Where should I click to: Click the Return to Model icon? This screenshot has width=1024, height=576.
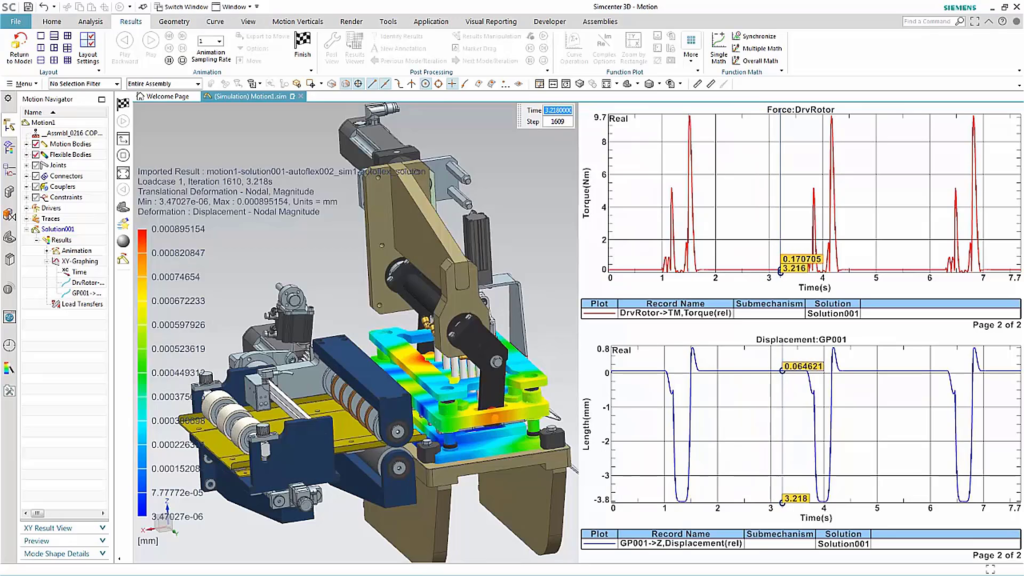[19, 47]
